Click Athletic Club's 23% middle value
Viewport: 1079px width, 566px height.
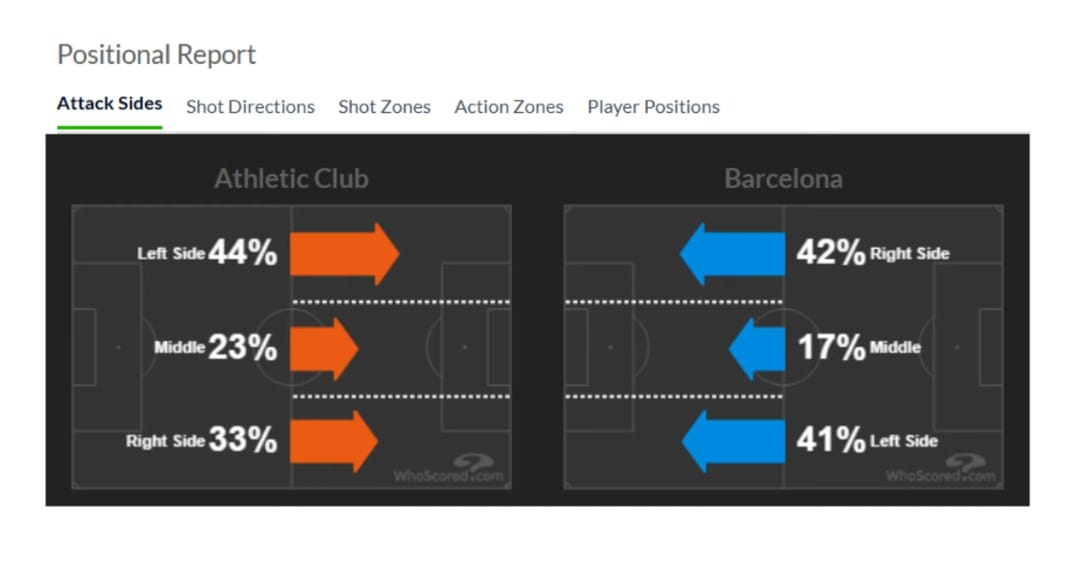(243, 348)
